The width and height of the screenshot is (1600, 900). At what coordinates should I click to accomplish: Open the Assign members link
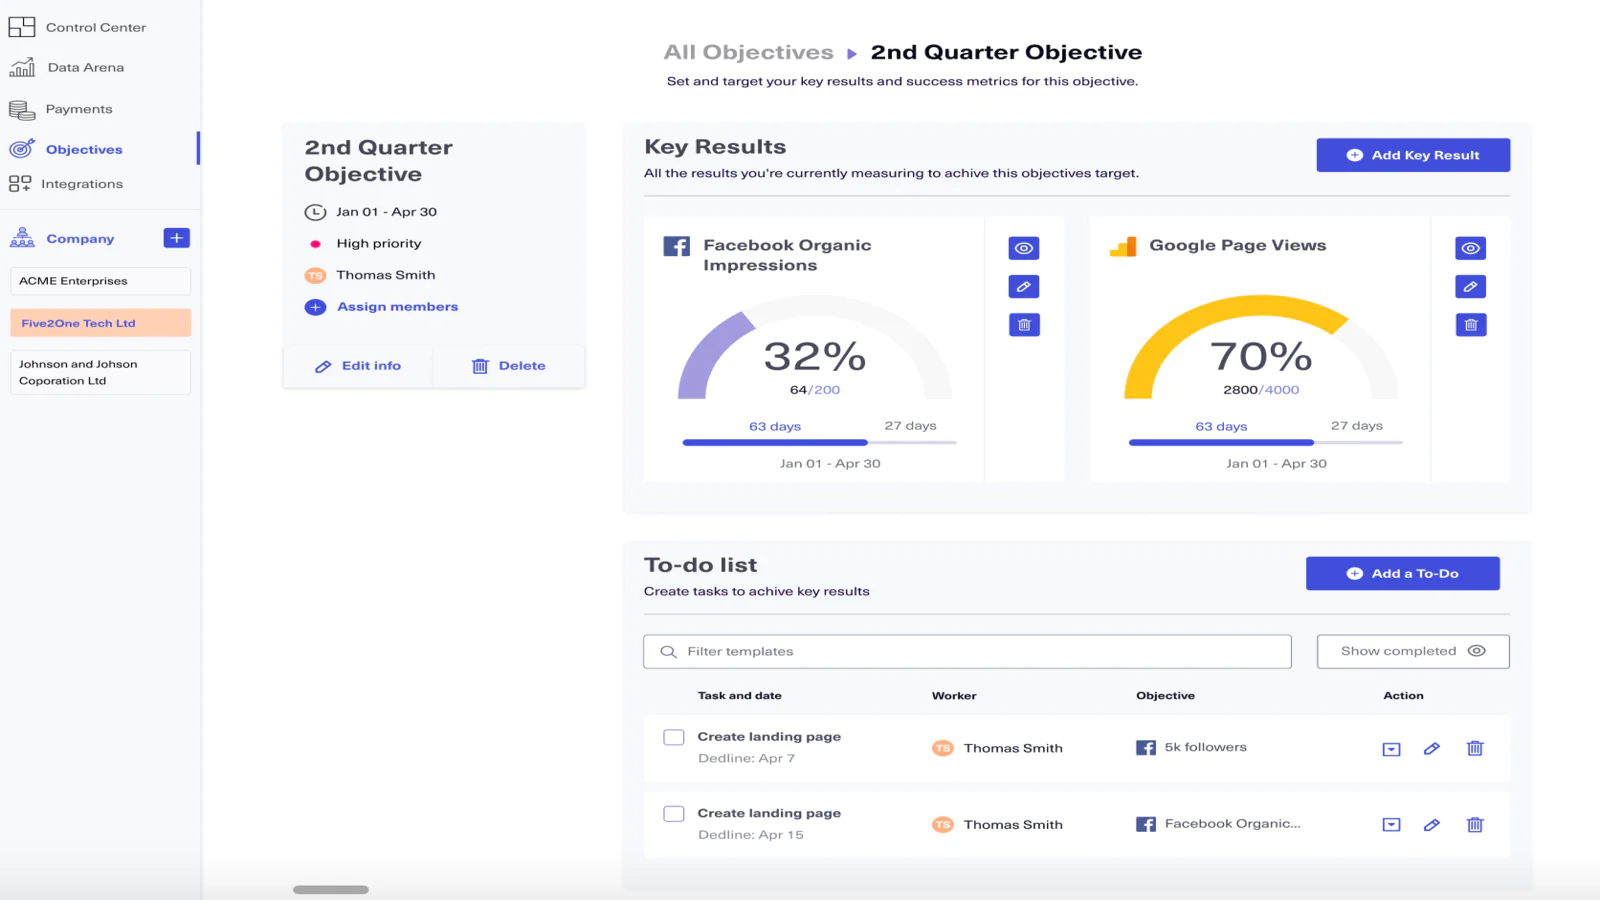click(397, 307)
